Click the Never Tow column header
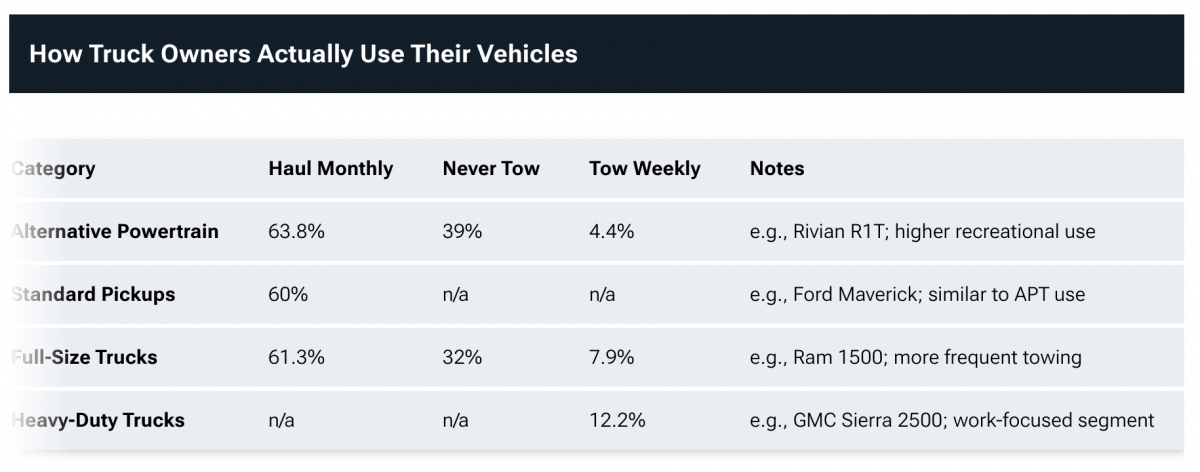The height and width of the screenshot is (472, 1200). tap(491, 169)
